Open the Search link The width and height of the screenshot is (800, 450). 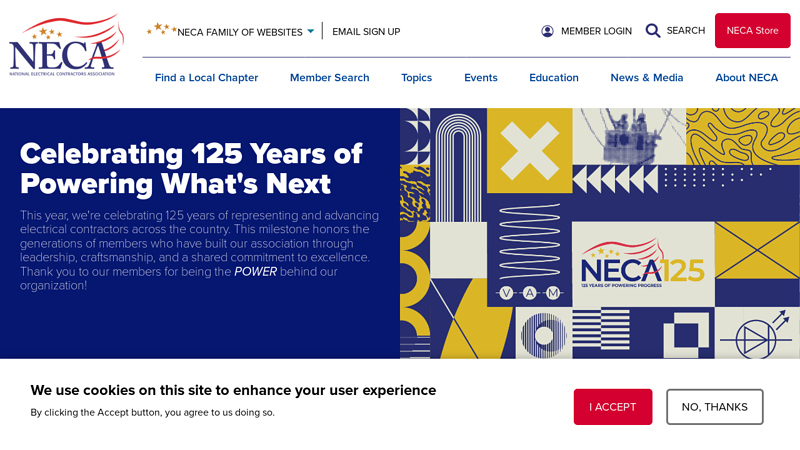pos(686,31)
